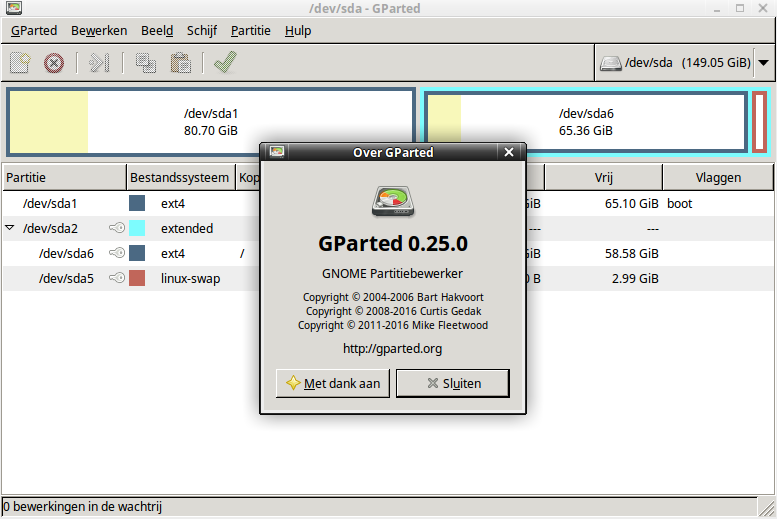Click the linux-swap red color swatch

(x=137, y=278)
